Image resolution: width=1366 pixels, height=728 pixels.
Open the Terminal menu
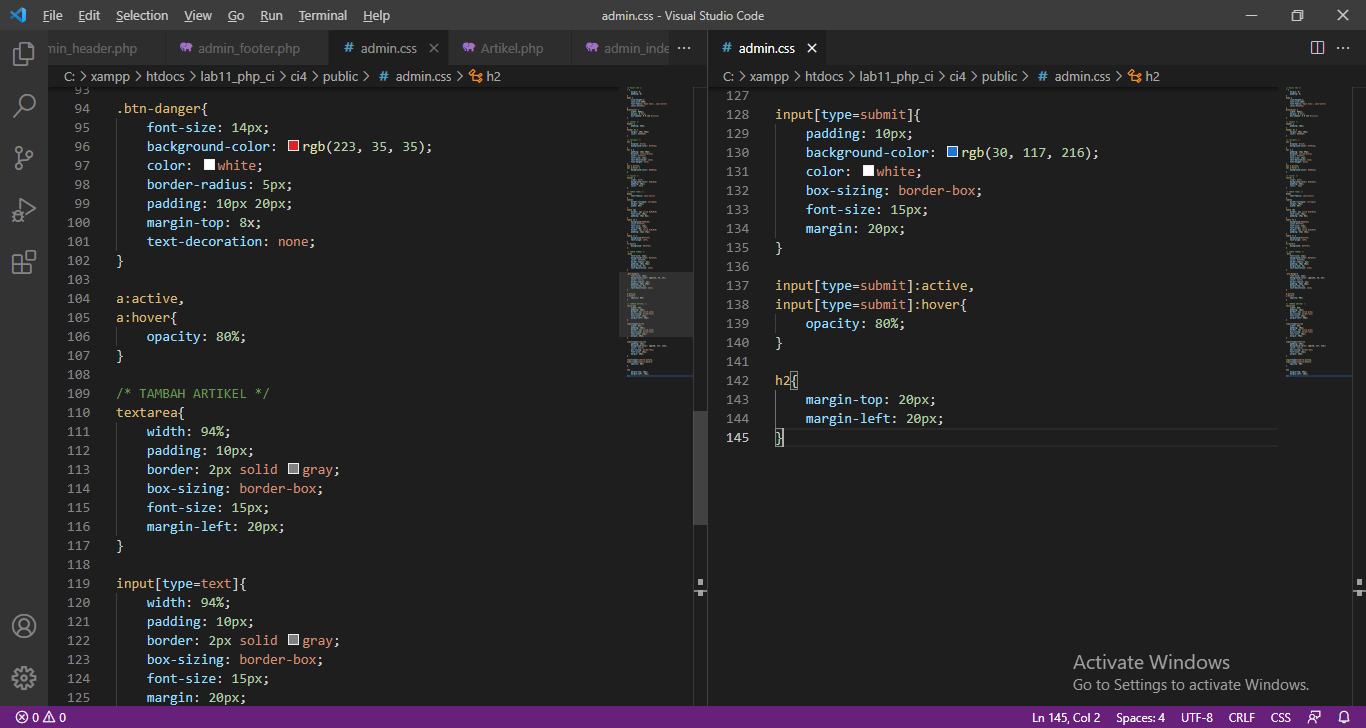pos(322,15)
